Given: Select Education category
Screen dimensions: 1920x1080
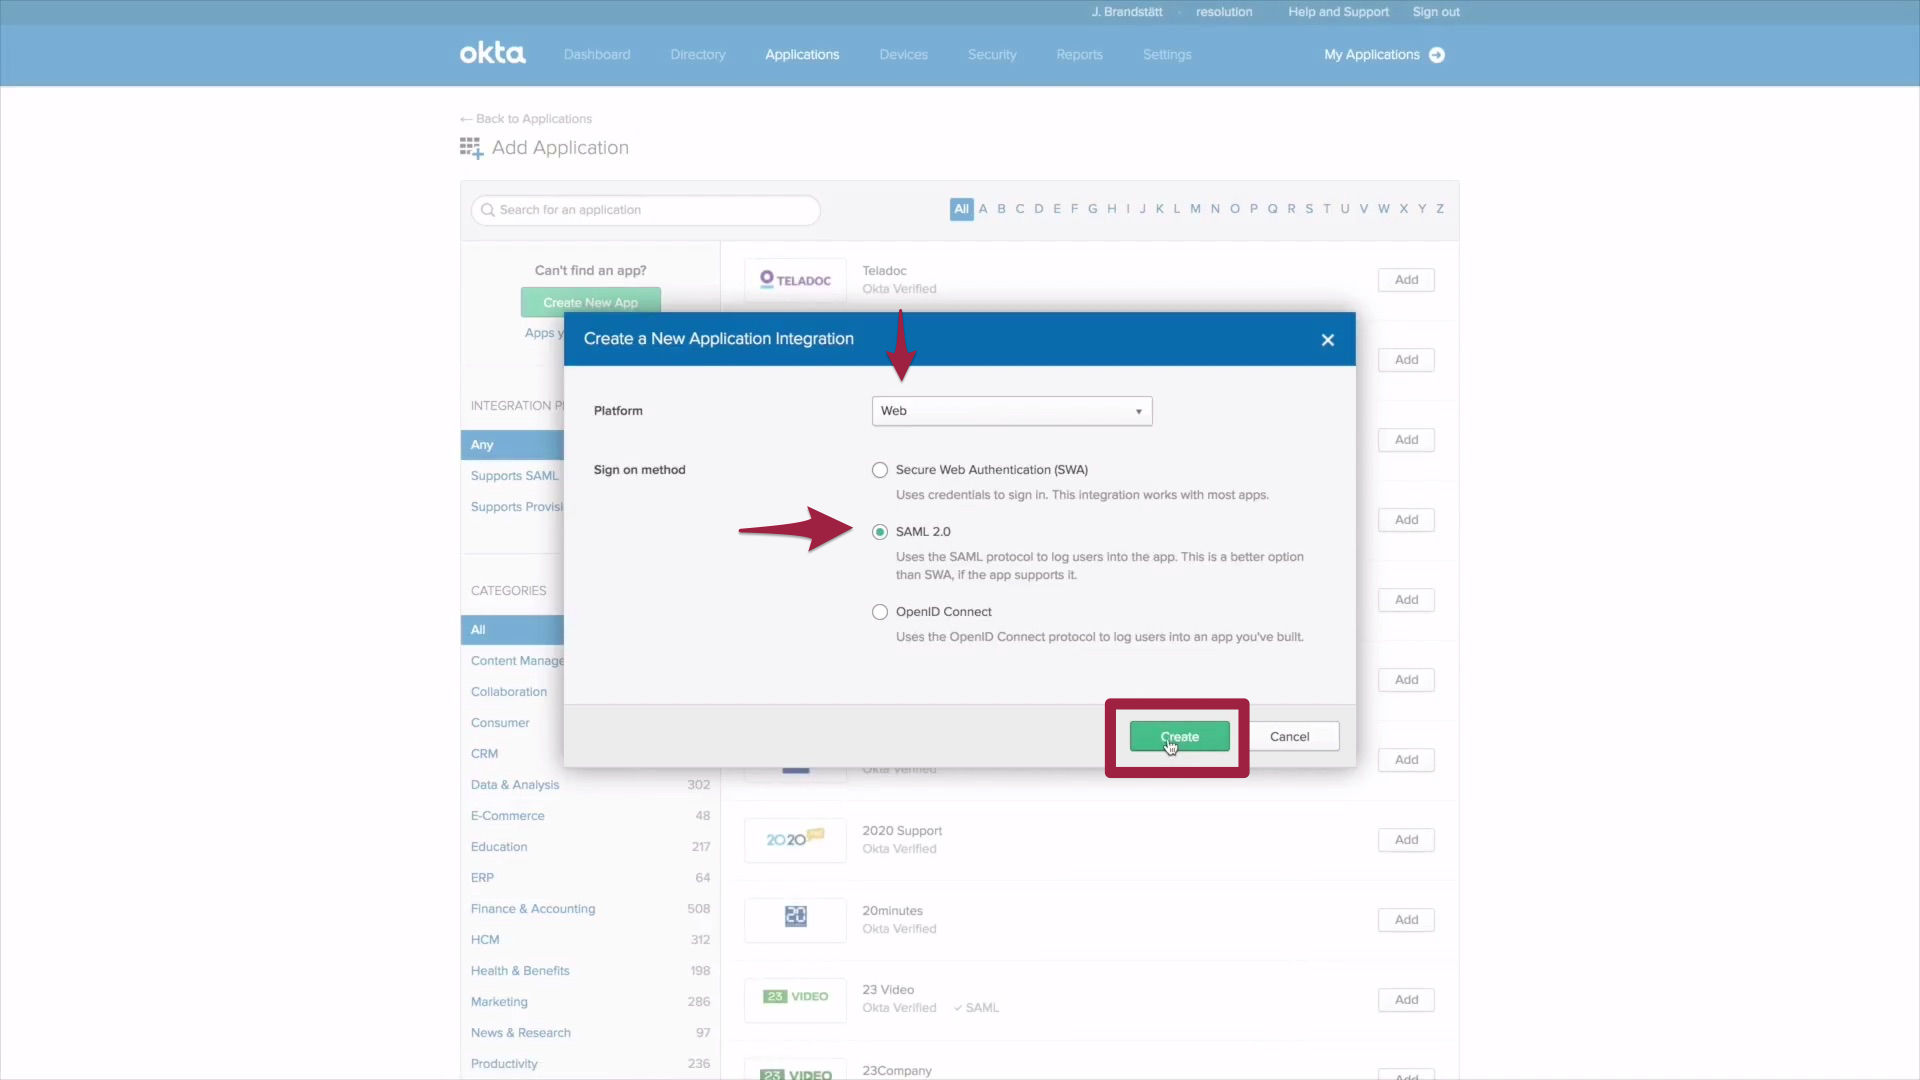Looking at the screenshot, I should (x=499, y=847).
